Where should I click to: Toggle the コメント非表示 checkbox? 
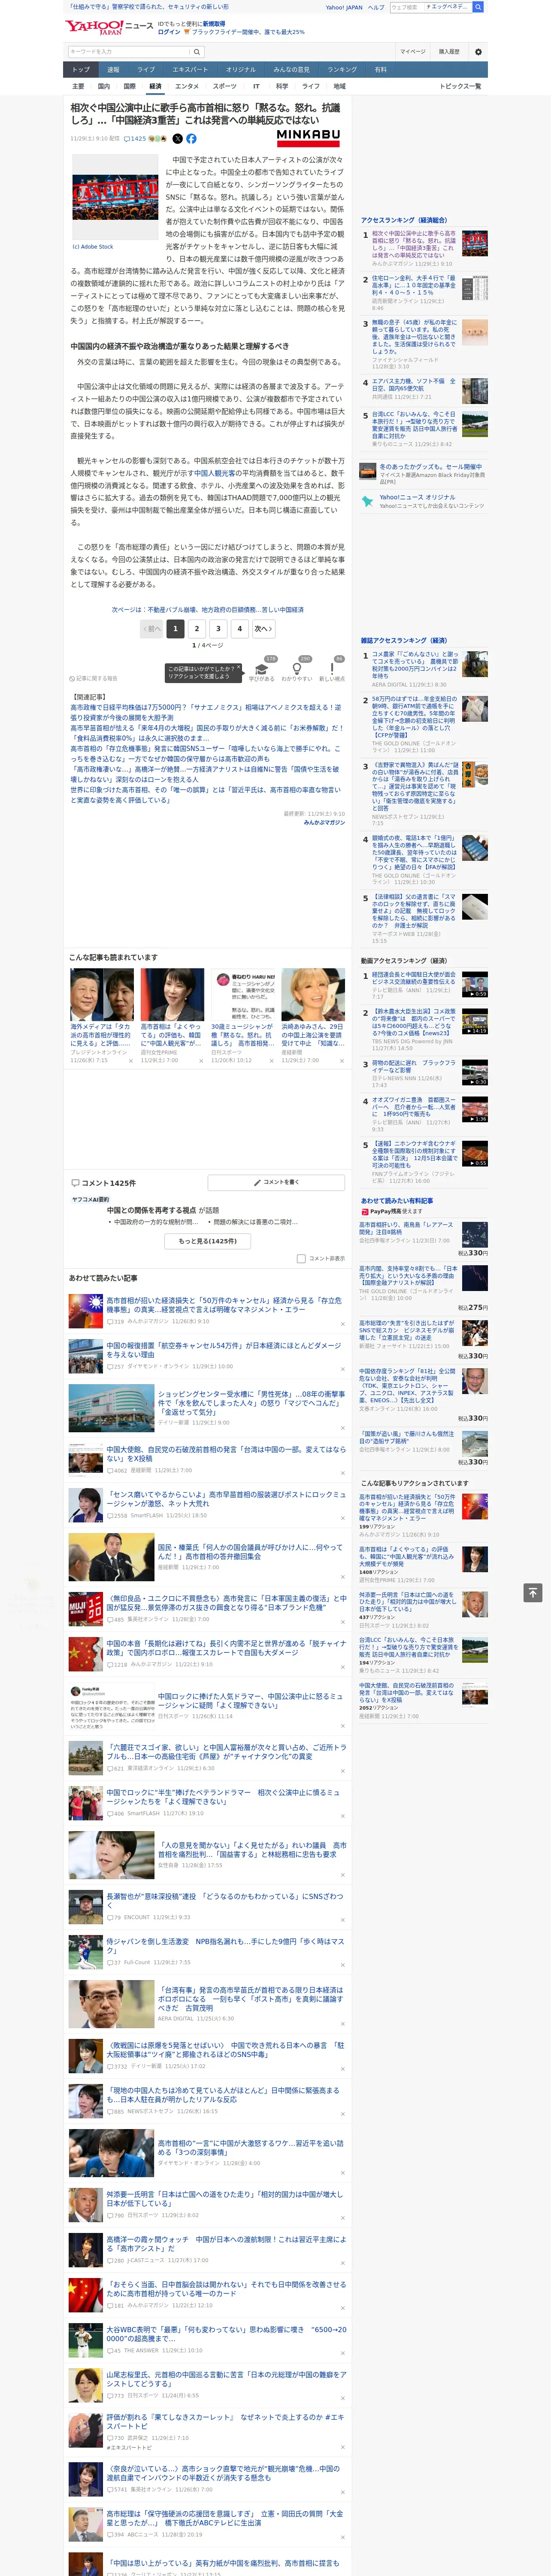(x=301, y=1259)
